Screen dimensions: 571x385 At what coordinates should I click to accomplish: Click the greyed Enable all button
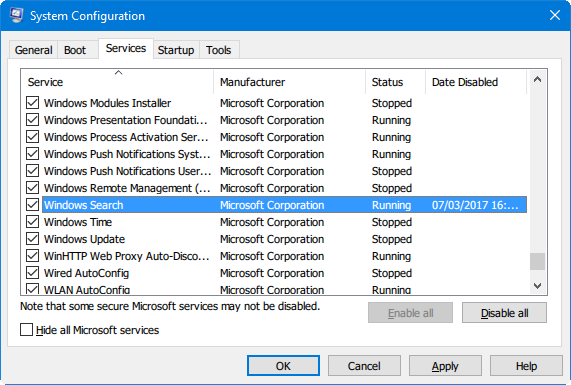[410, 313]
